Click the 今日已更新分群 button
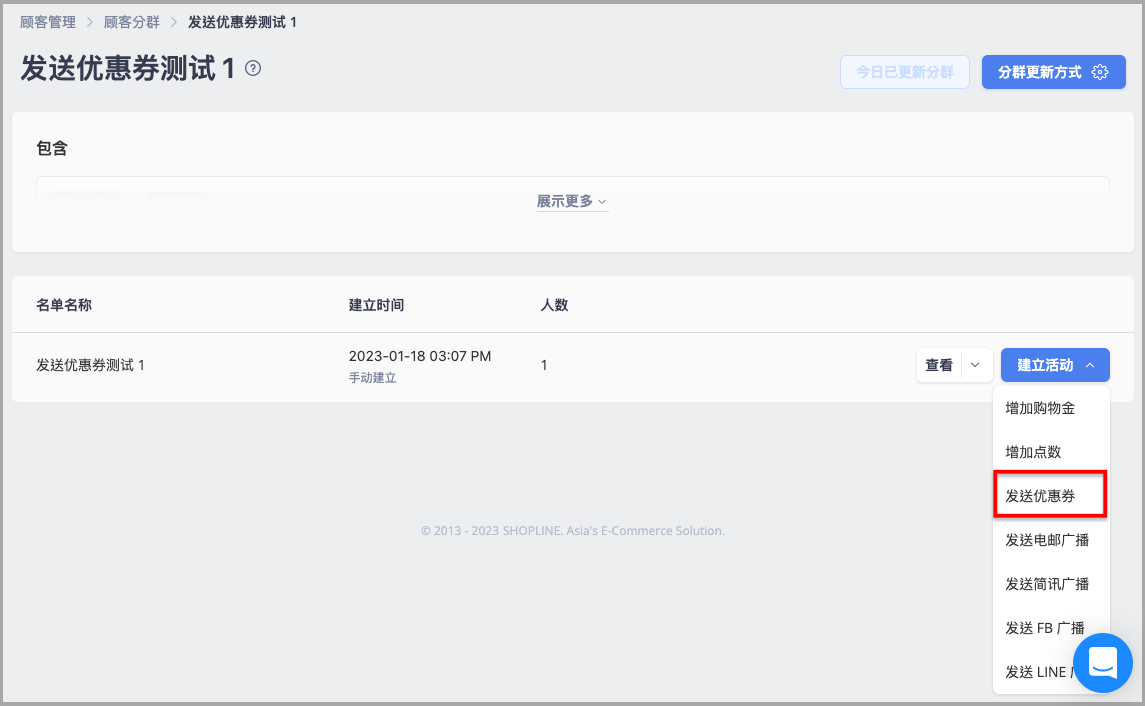The height and width of the screenshot is (706, 1145). click(x=905, y=72)
